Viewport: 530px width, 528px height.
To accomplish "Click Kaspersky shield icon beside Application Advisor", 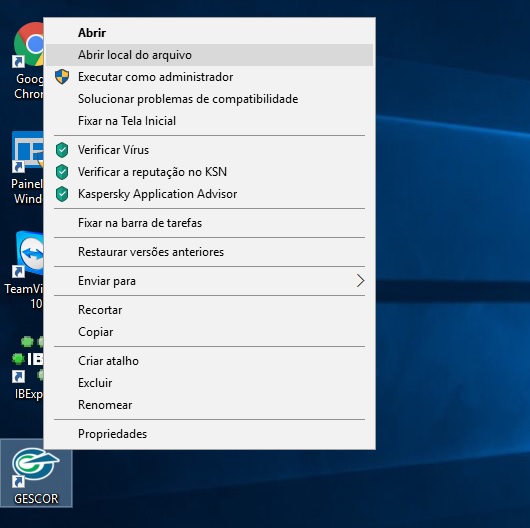I will point(62,194).
